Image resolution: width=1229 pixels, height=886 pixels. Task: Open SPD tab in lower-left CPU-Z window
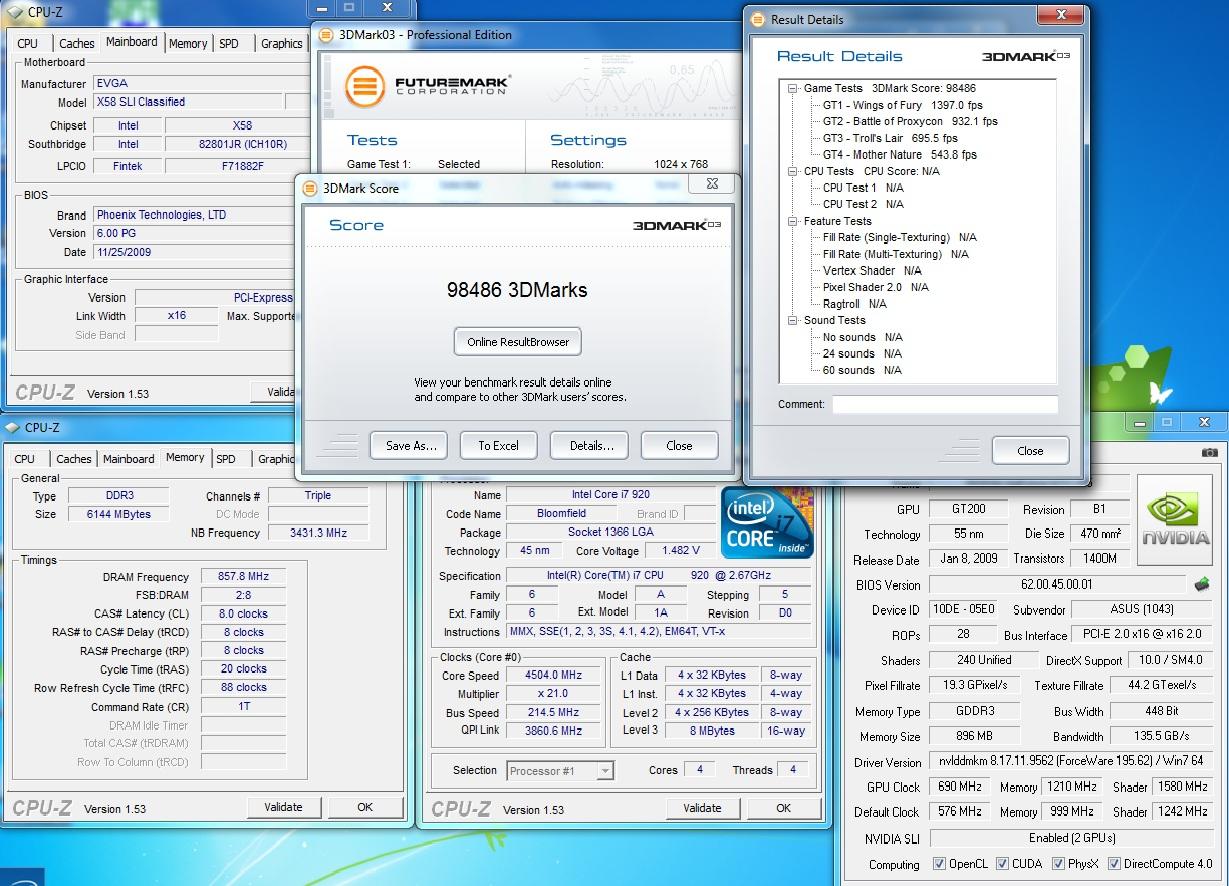pyautogui.click(x=227, y=459)
